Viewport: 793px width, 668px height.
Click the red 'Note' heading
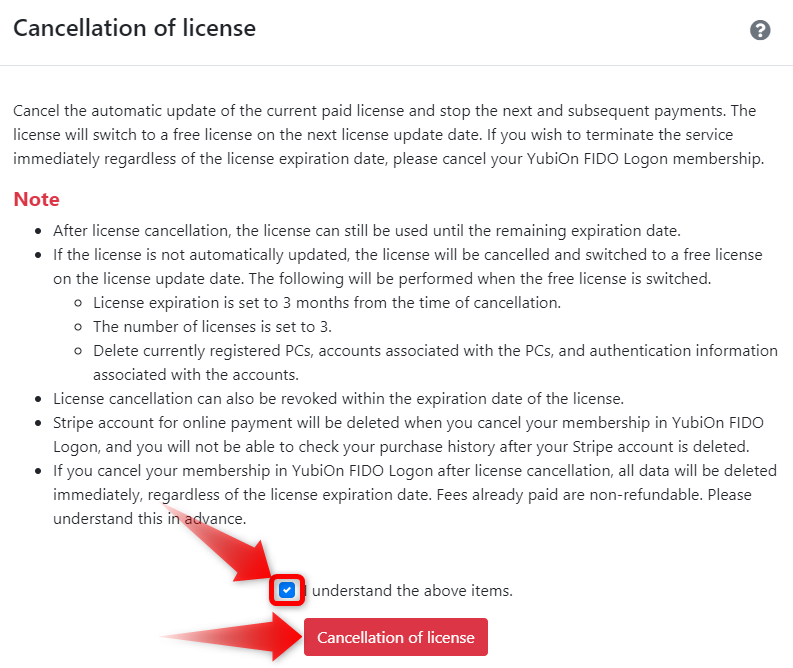coord(36,199)
